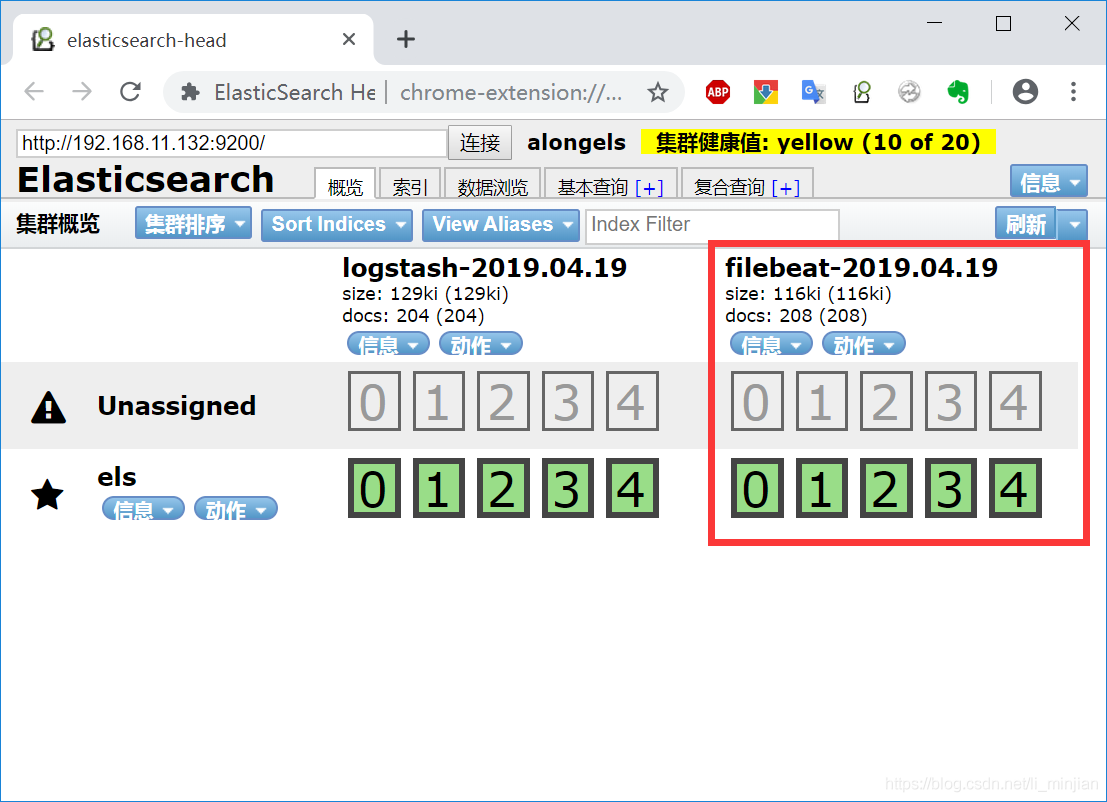The image size is (1107, 802).
Task: Select logstash primary shard 1 on els
Action: pos(438,488)
